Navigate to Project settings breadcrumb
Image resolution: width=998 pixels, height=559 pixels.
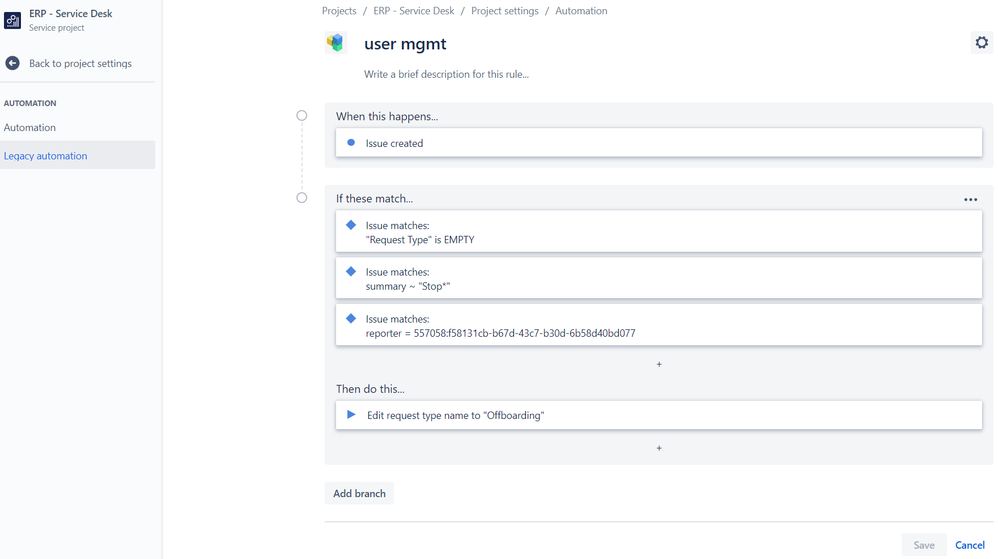pyautogui.click(x=505, y=11)
